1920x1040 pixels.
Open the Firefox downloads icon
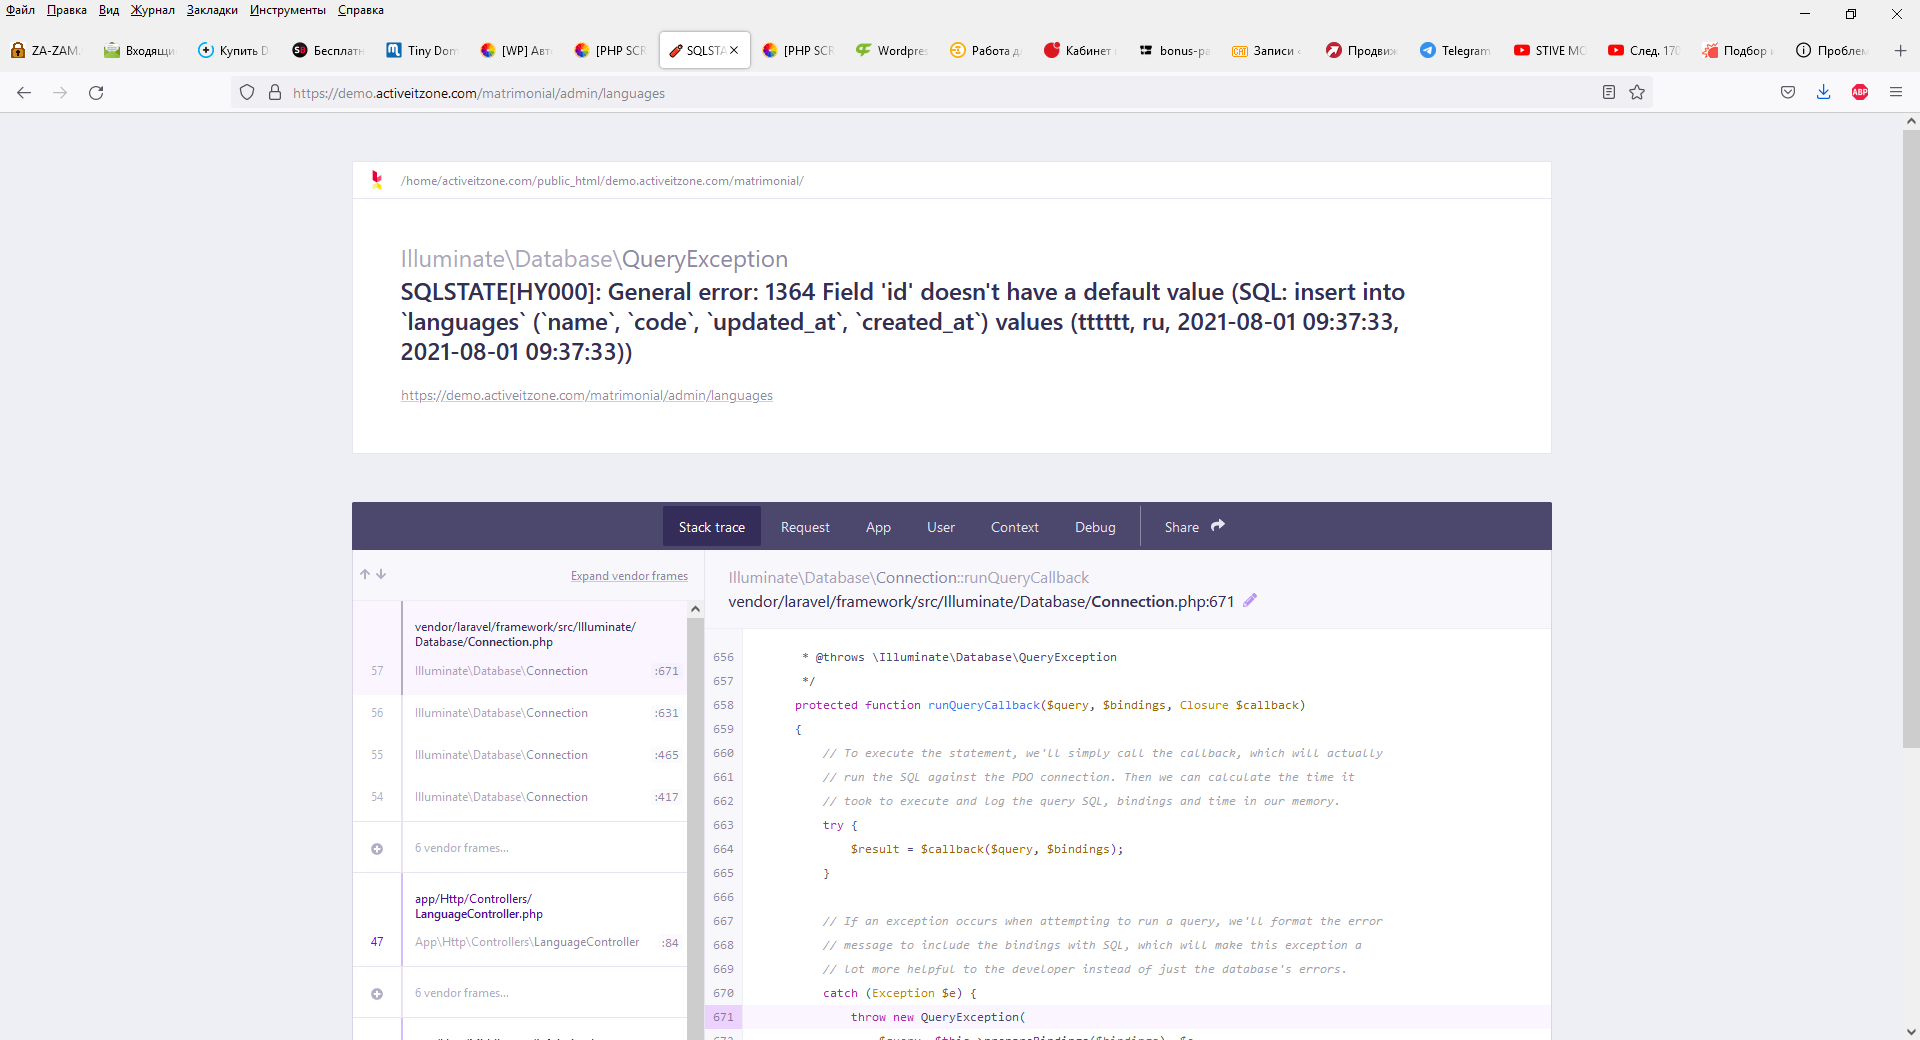1823,93
